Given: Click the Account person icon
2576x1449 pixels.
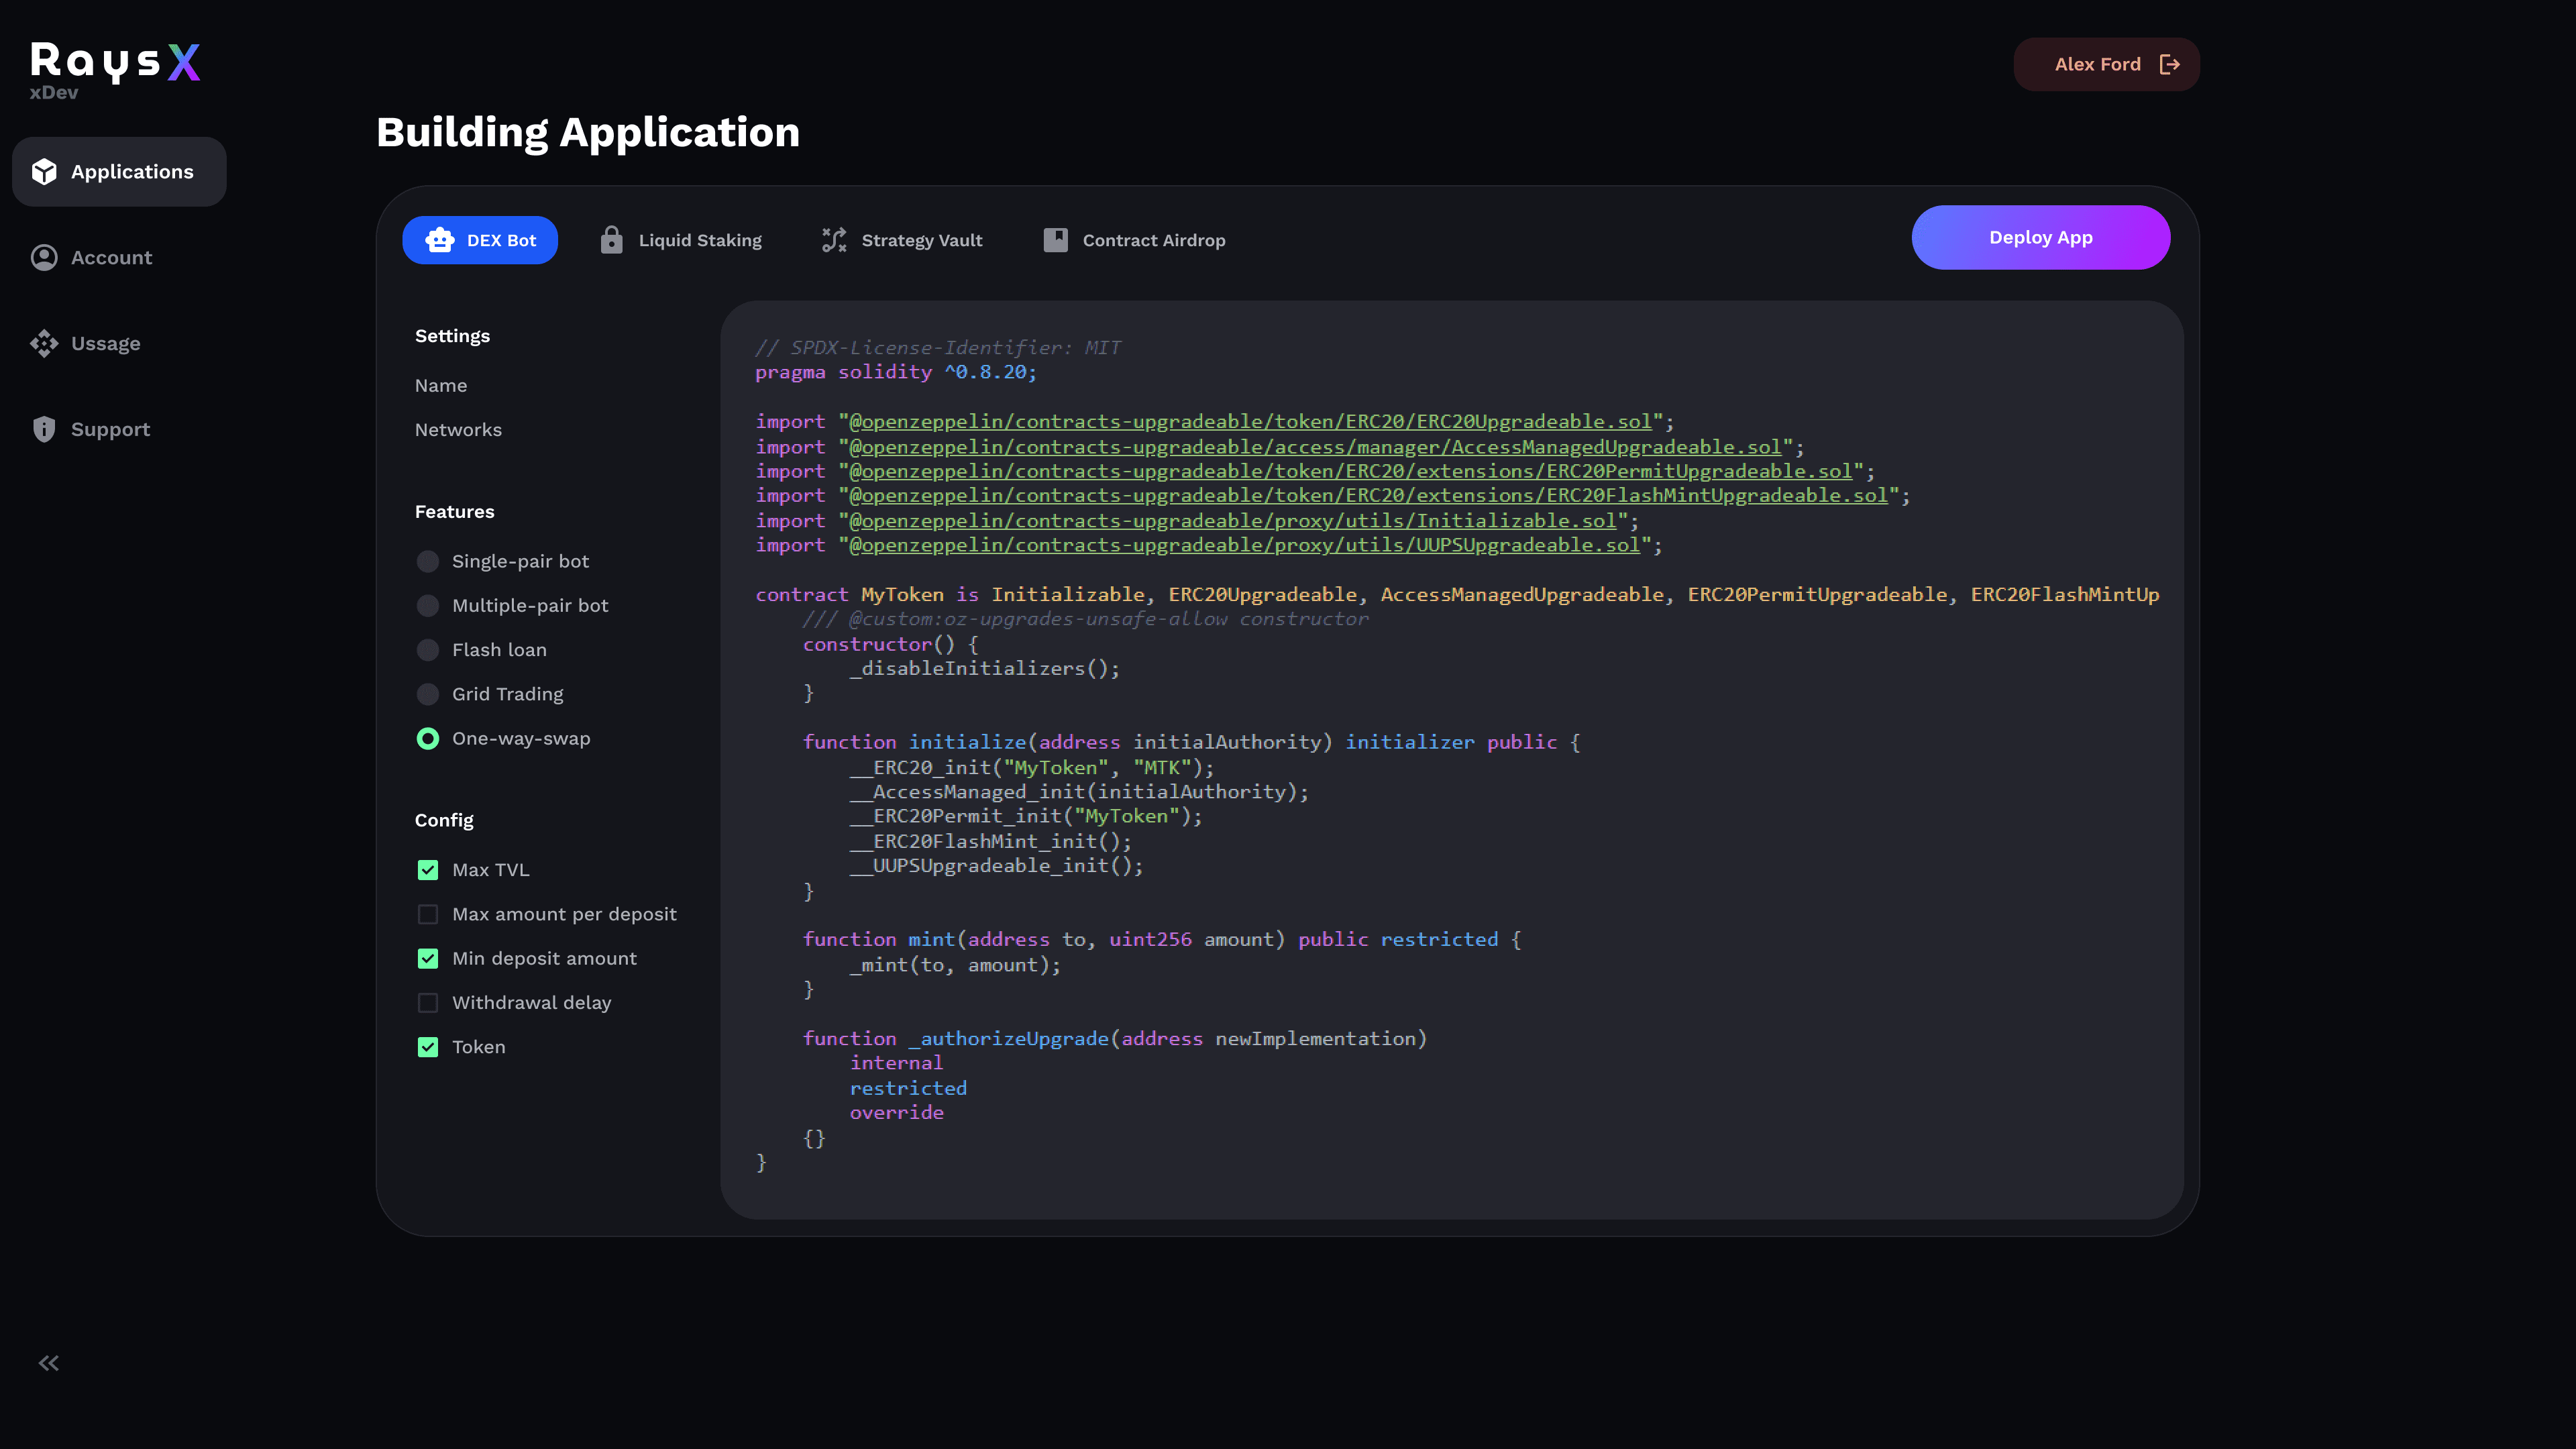Looking at the screenshot, I should click(x=44, y=258).
